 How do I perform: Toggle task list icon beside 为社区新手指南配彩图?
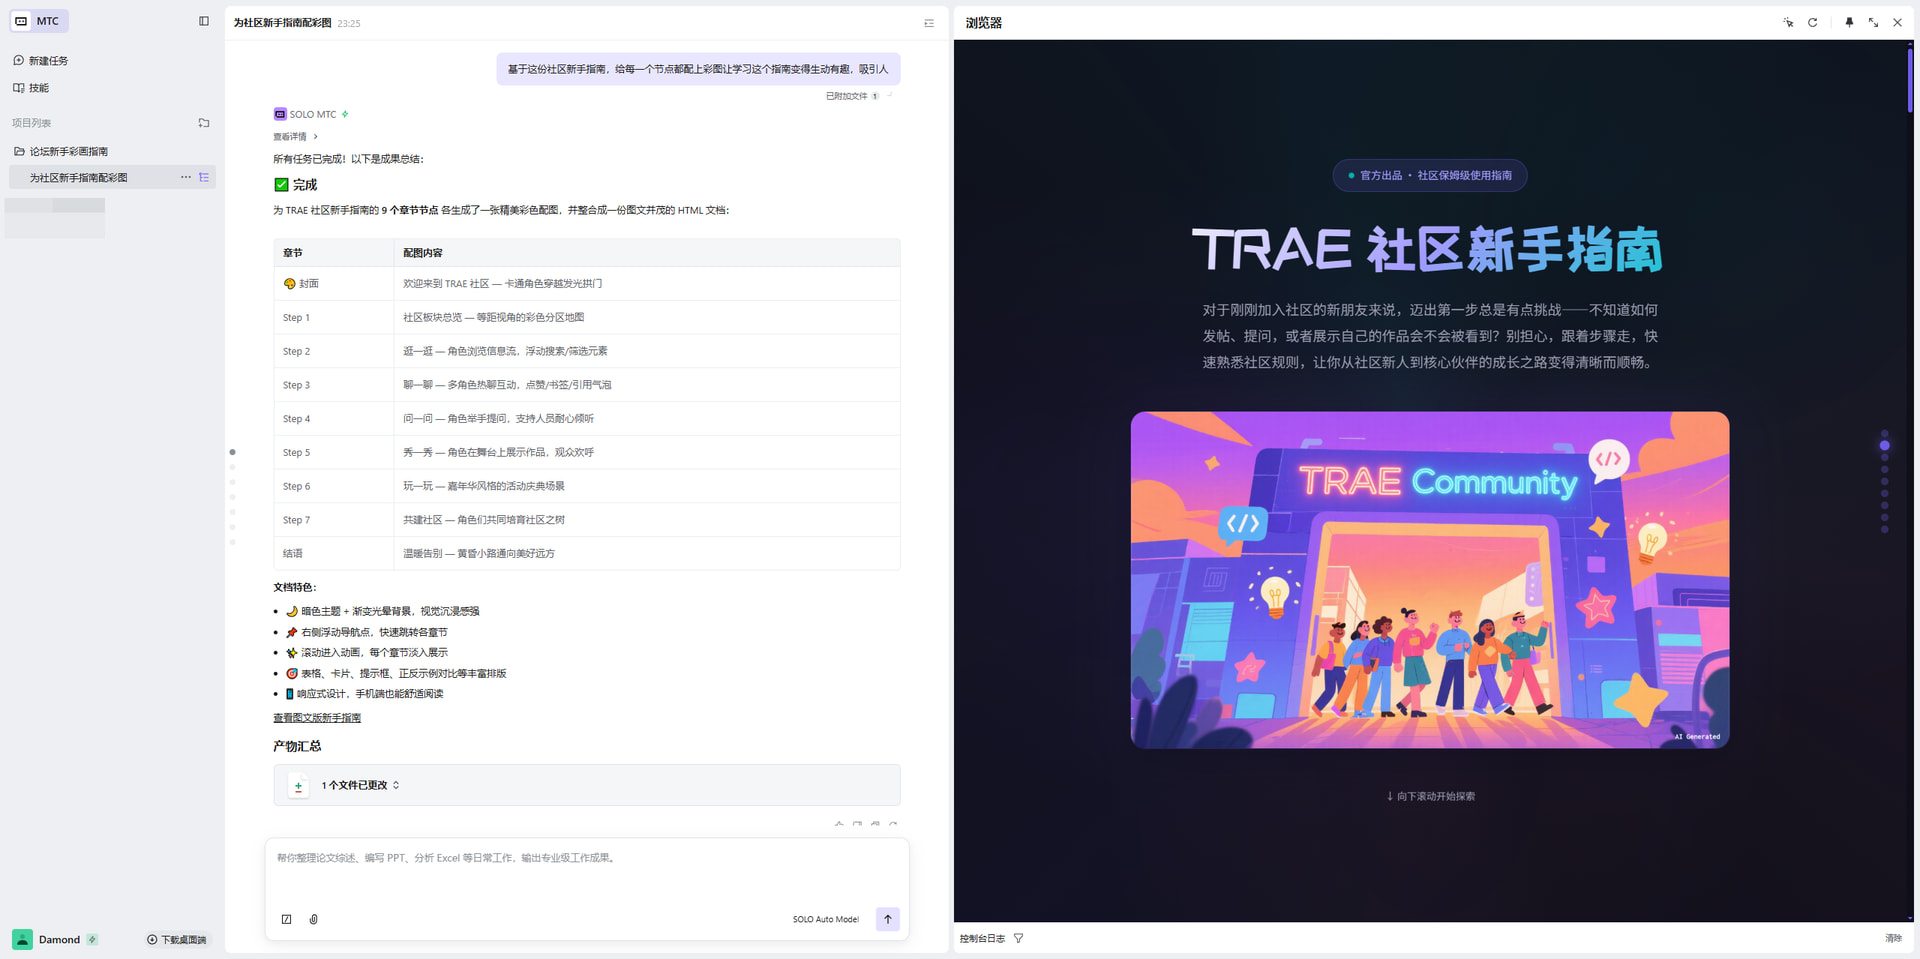pos(204,177)
